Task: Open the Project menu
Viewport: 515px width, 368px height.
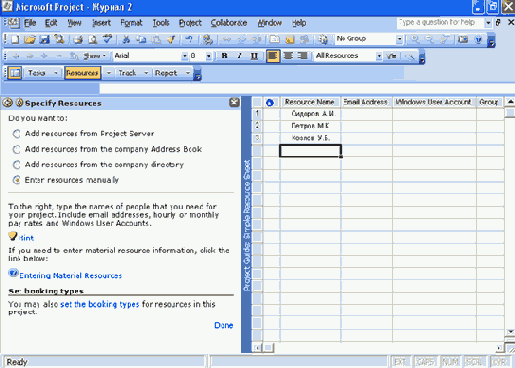Action: (190, 23)
